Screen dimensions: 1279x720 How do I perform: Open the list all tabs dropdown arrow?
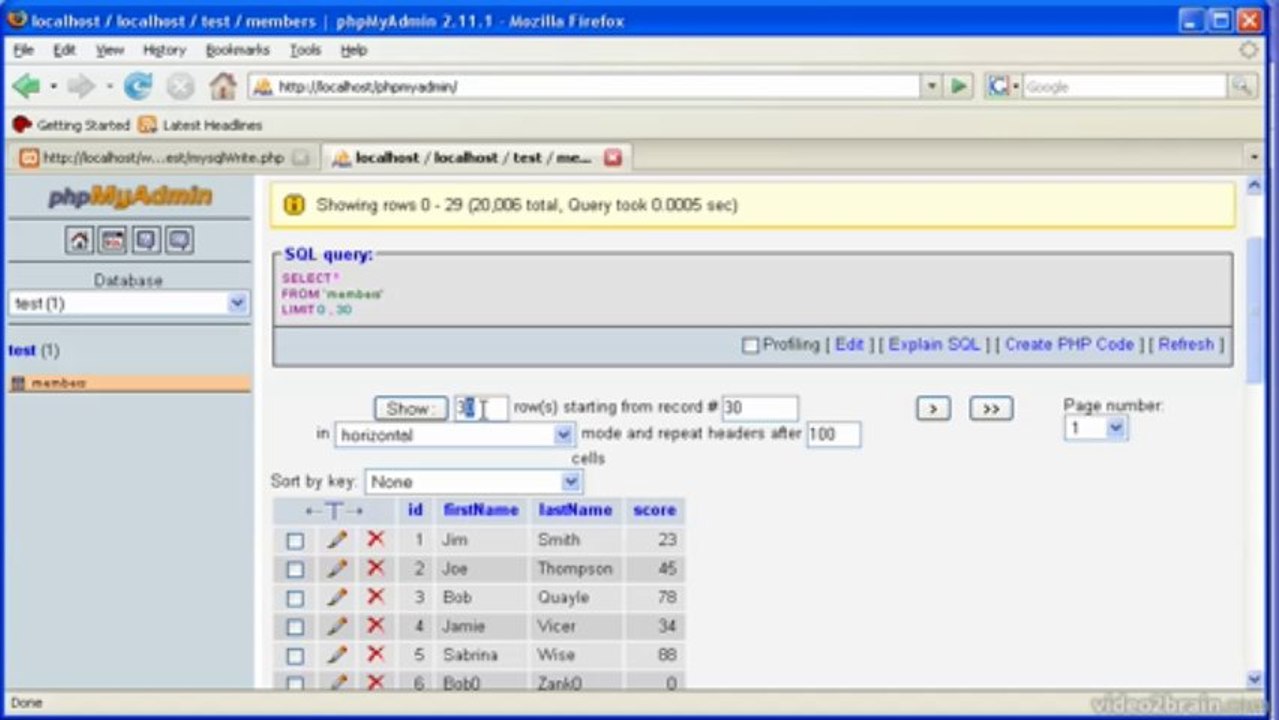1255,157
